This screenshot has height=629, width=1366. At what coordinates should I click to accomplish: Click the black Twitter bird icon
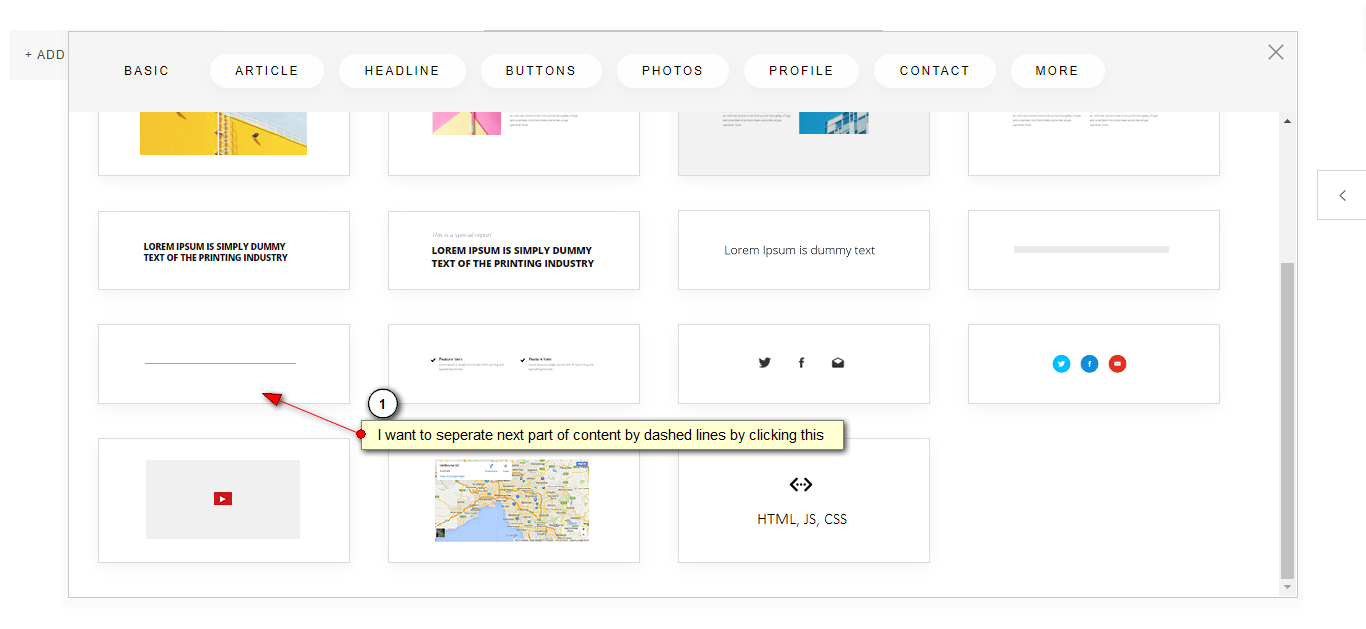click(765, 362)
